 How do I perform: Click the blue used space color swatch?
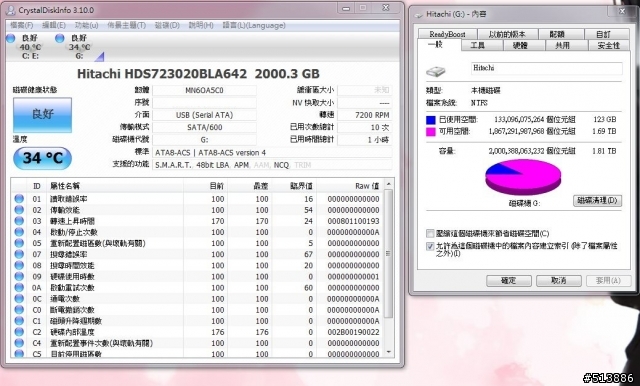431,120
